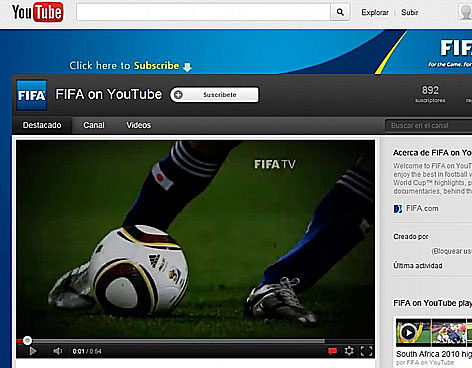Switch to the Destacado tab
Screen dimensions: 472x368
pos(42,125)
